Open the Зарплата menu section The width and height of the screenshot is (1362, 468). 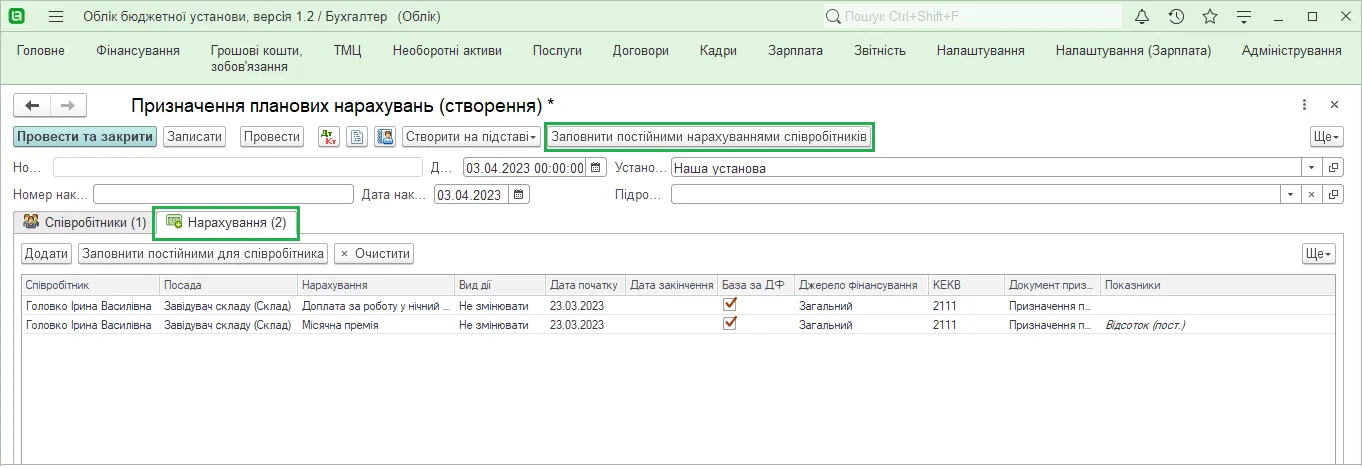tap(795, 51)
